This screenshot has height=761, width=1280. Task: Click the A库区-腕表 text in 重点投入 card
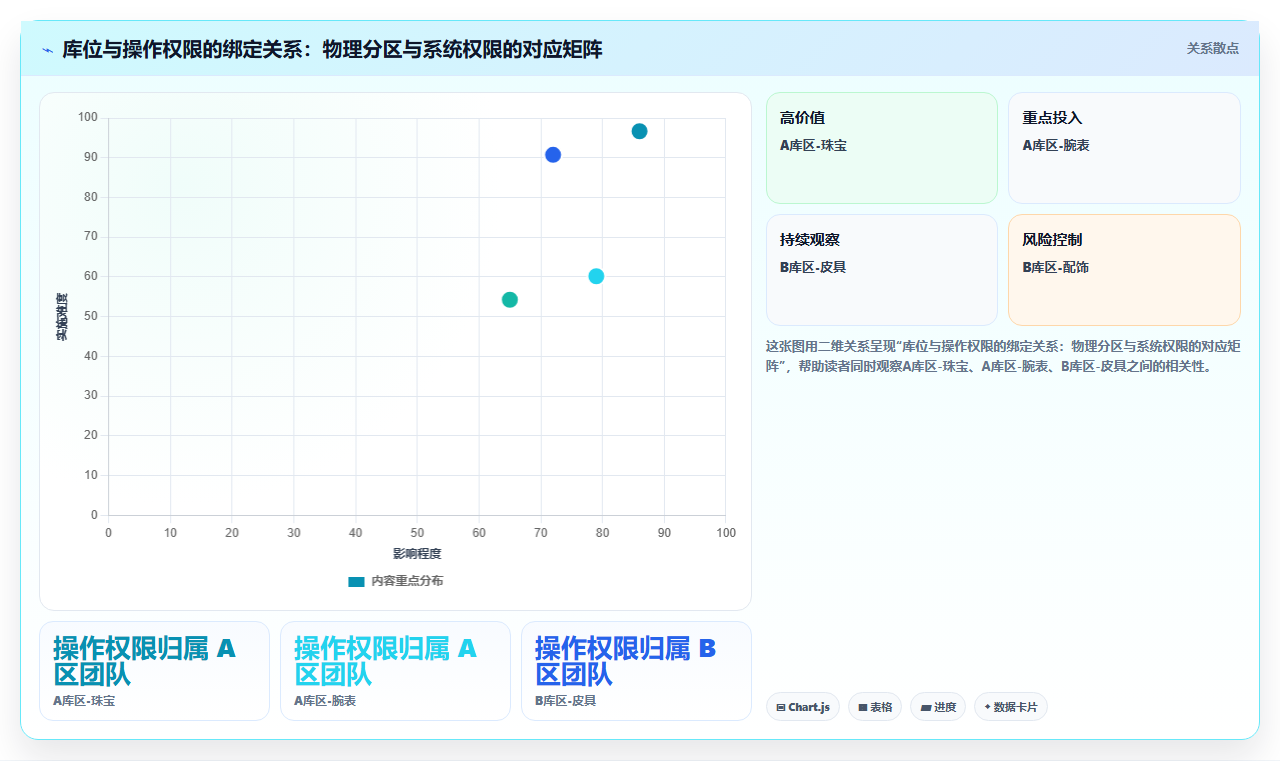click(1056, 145)
